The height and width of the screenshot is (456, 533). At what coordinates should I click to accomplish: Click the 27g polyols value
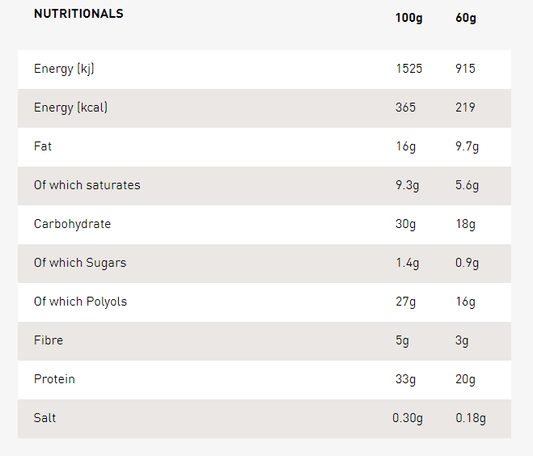[405, 302]
